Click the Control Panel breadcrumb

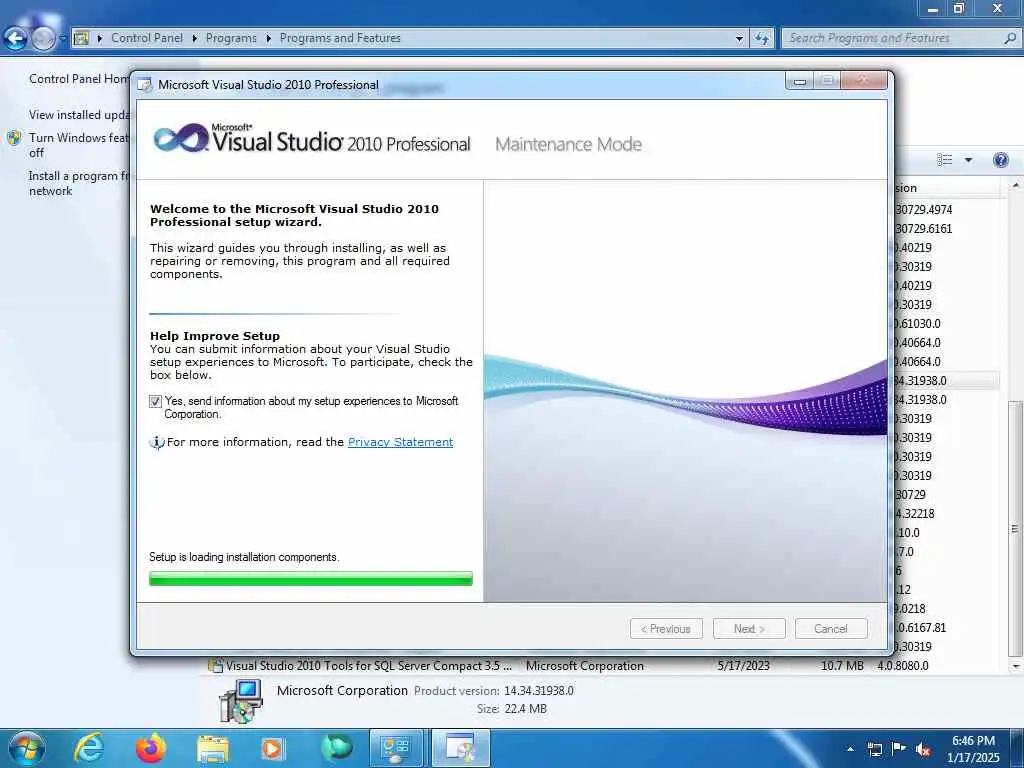147,38
